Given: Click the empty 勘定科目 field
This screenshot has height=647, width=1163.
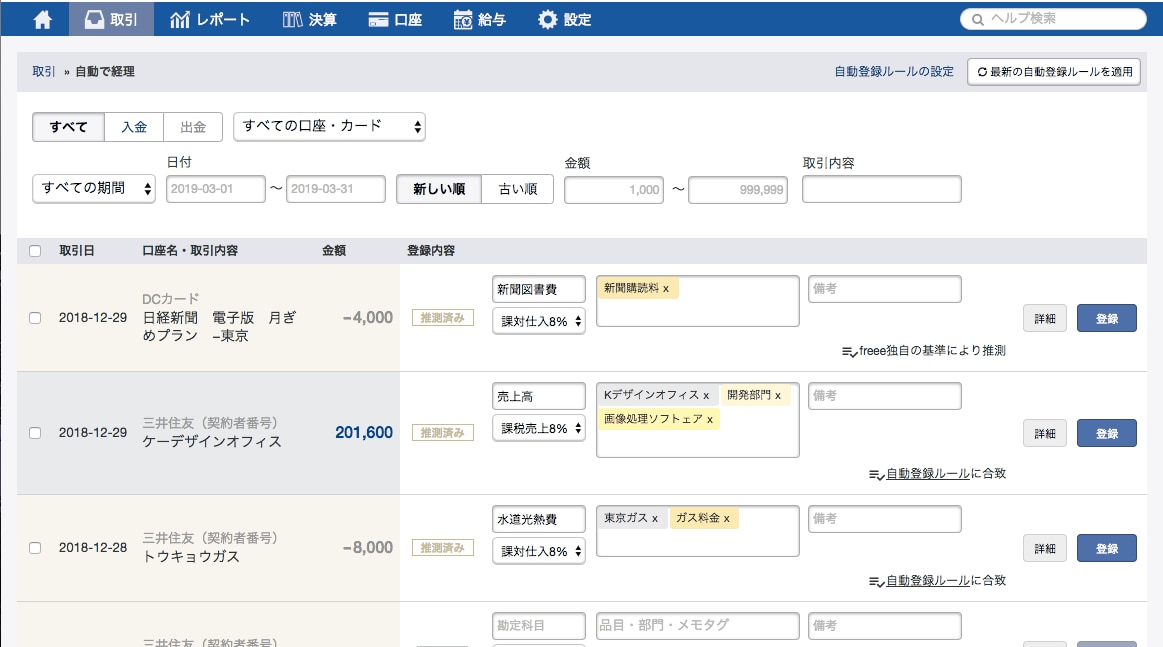Looking at the screenshot, I should point(538,625).
